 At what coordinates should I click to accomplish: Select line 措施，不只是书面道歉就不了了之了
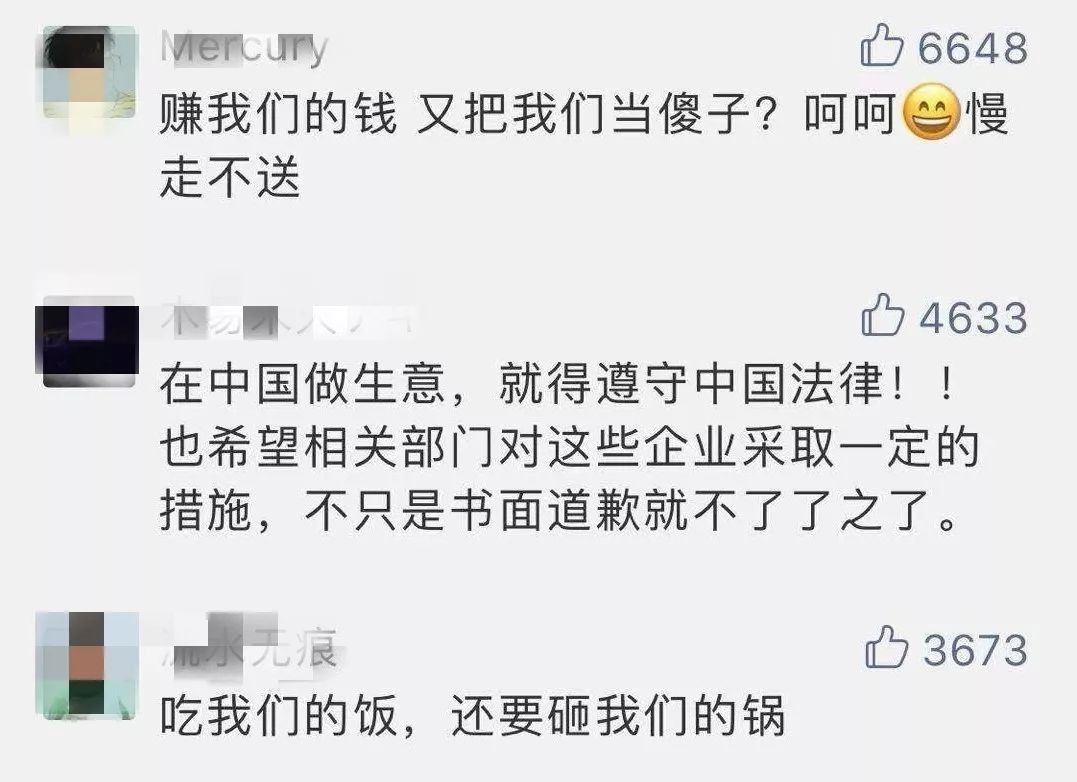coord(558,511)
